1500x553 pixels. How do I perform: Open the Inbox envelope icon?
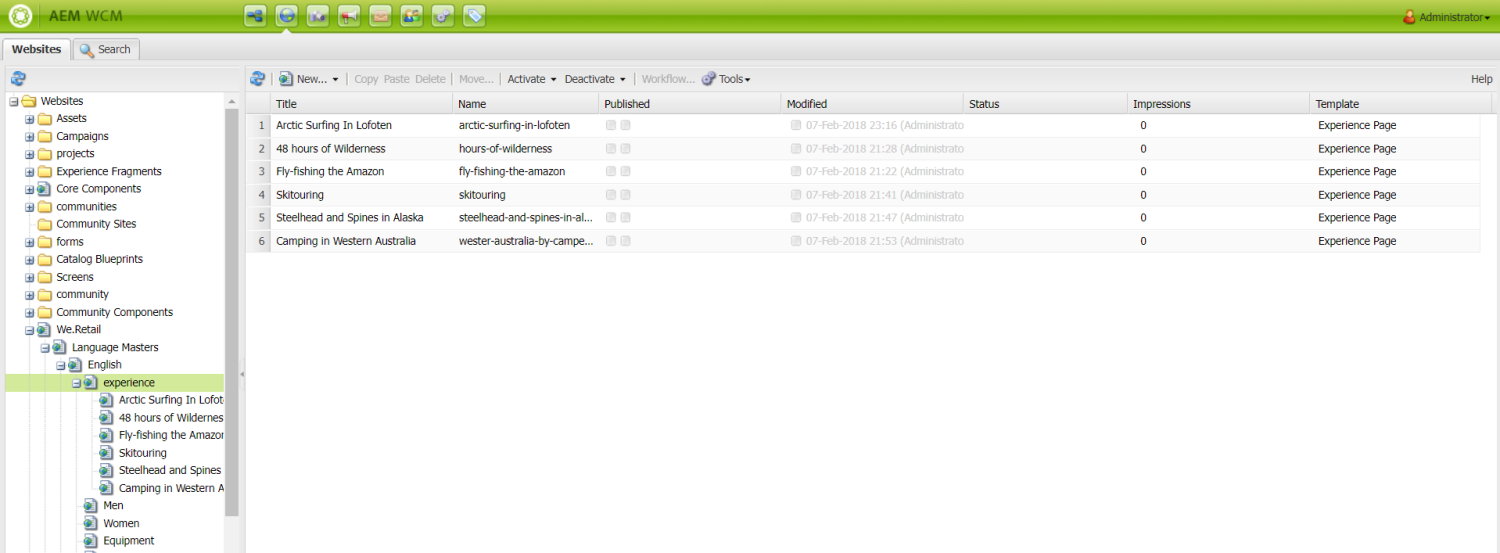click(380, 16)
